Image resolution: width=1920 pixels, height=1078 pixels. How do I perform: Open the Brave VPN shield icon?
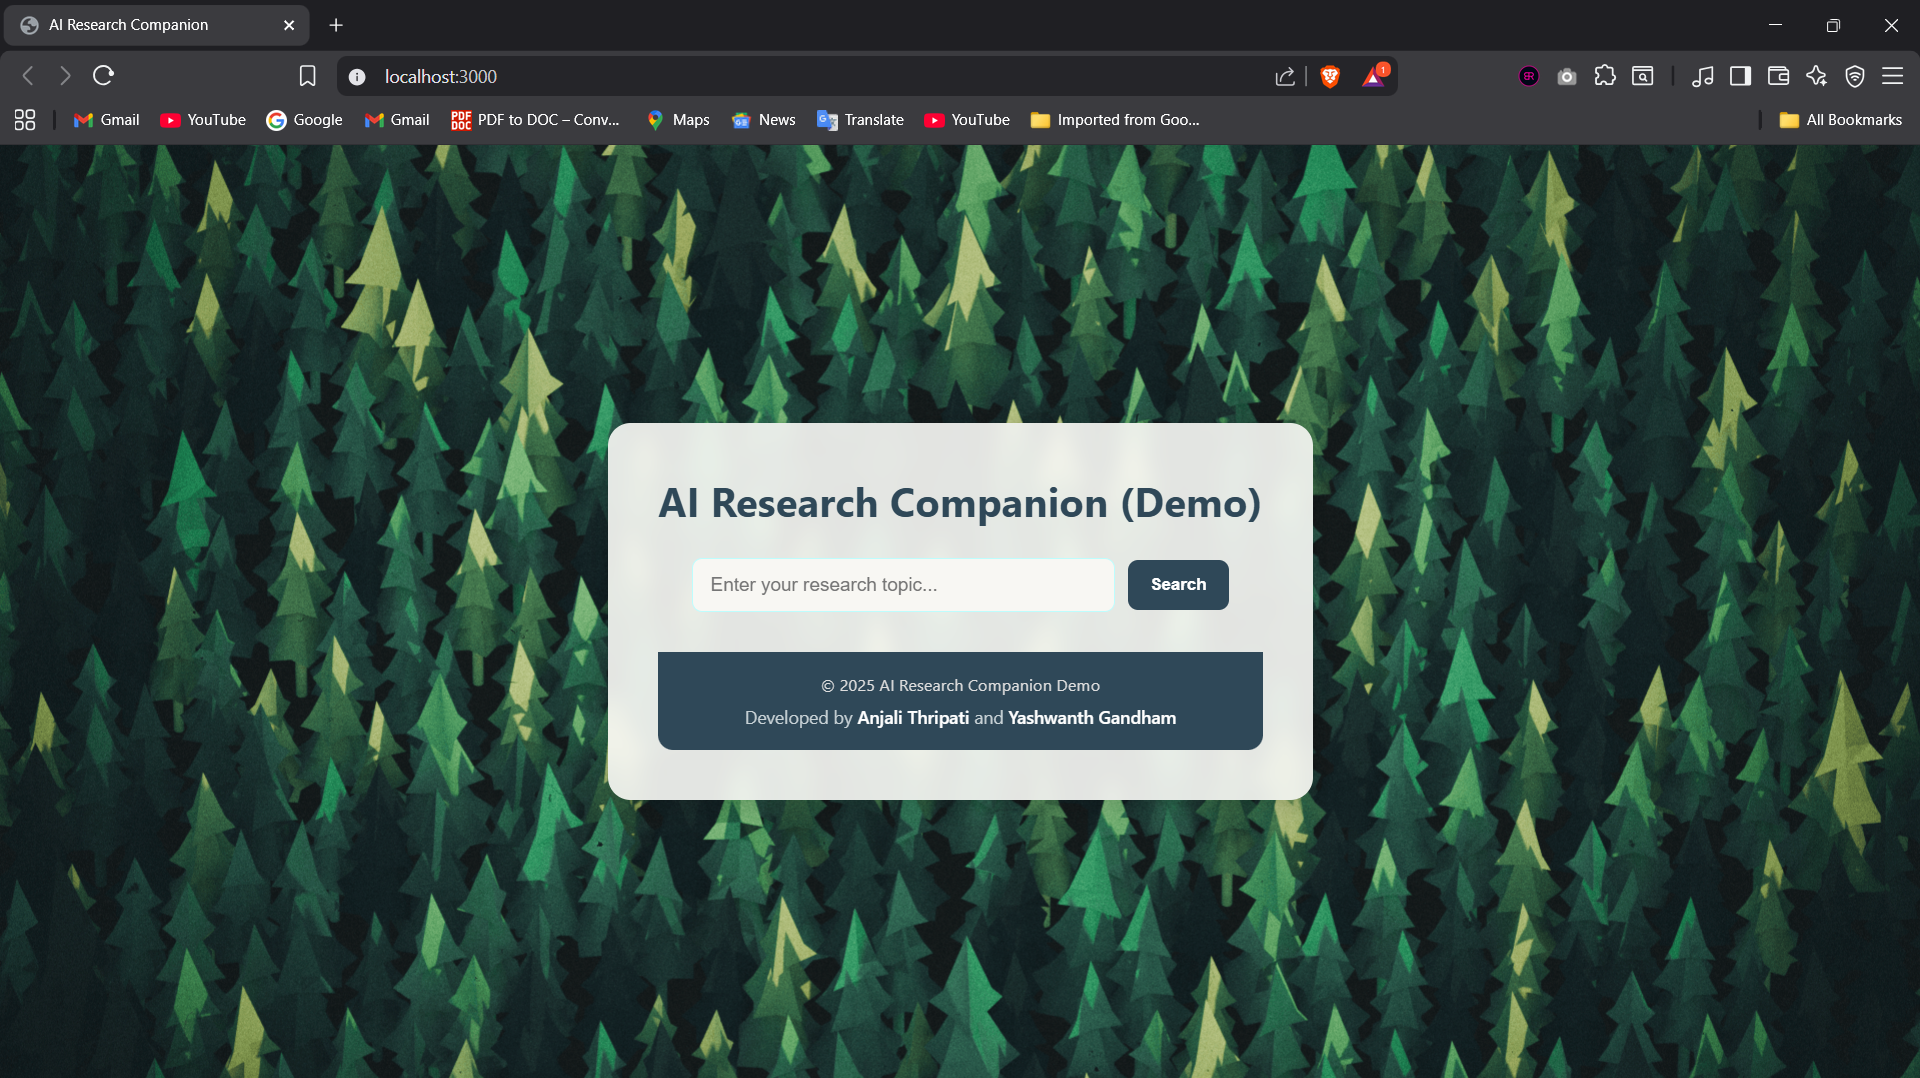(1855, 77)
